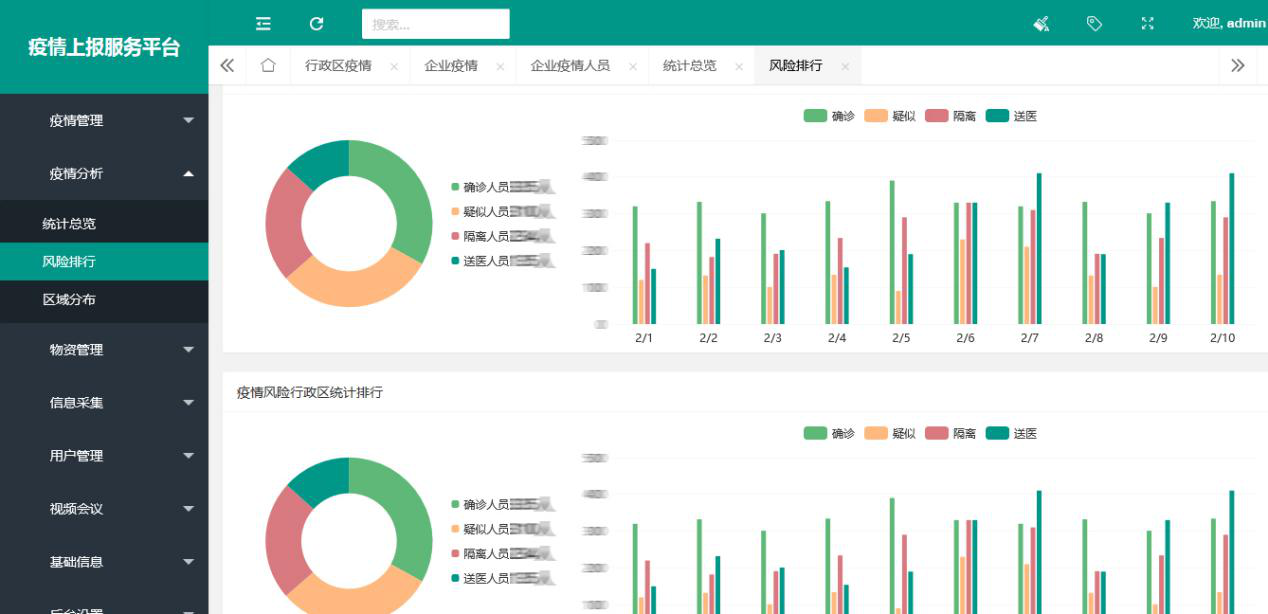The image size is (1268, 614).
Task: Click the search input field
Action: (436, 24)
